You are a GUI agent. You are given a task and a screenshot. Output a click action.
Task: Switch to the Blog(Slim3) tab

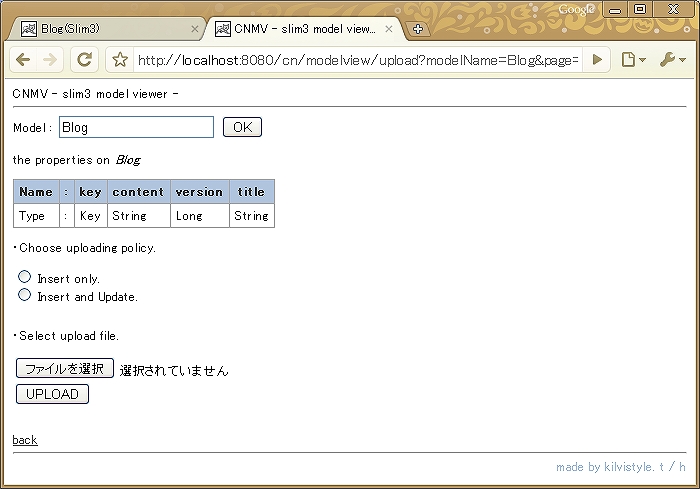[107, 29]
